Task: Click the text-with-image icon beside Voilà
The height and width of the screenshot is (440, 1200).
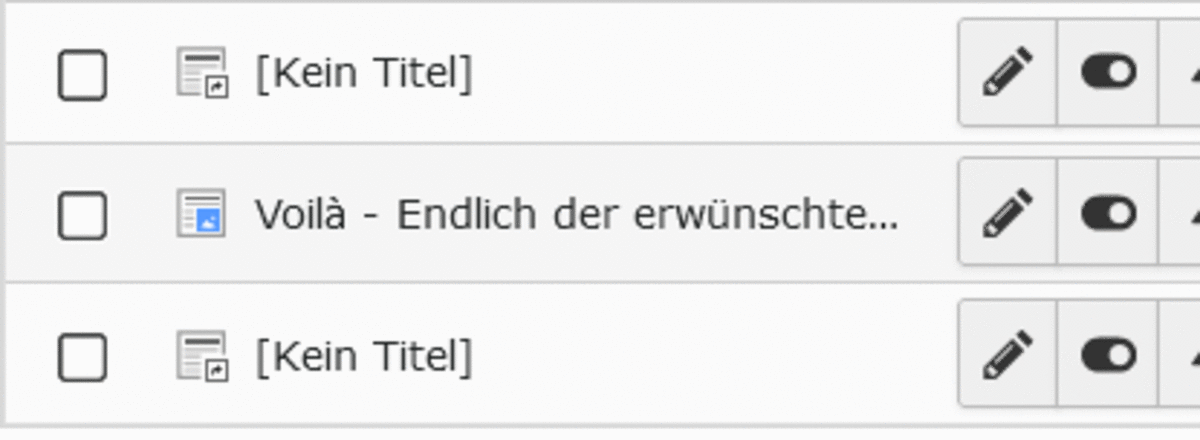Action: pyautogui.click(x=202, y=214)
